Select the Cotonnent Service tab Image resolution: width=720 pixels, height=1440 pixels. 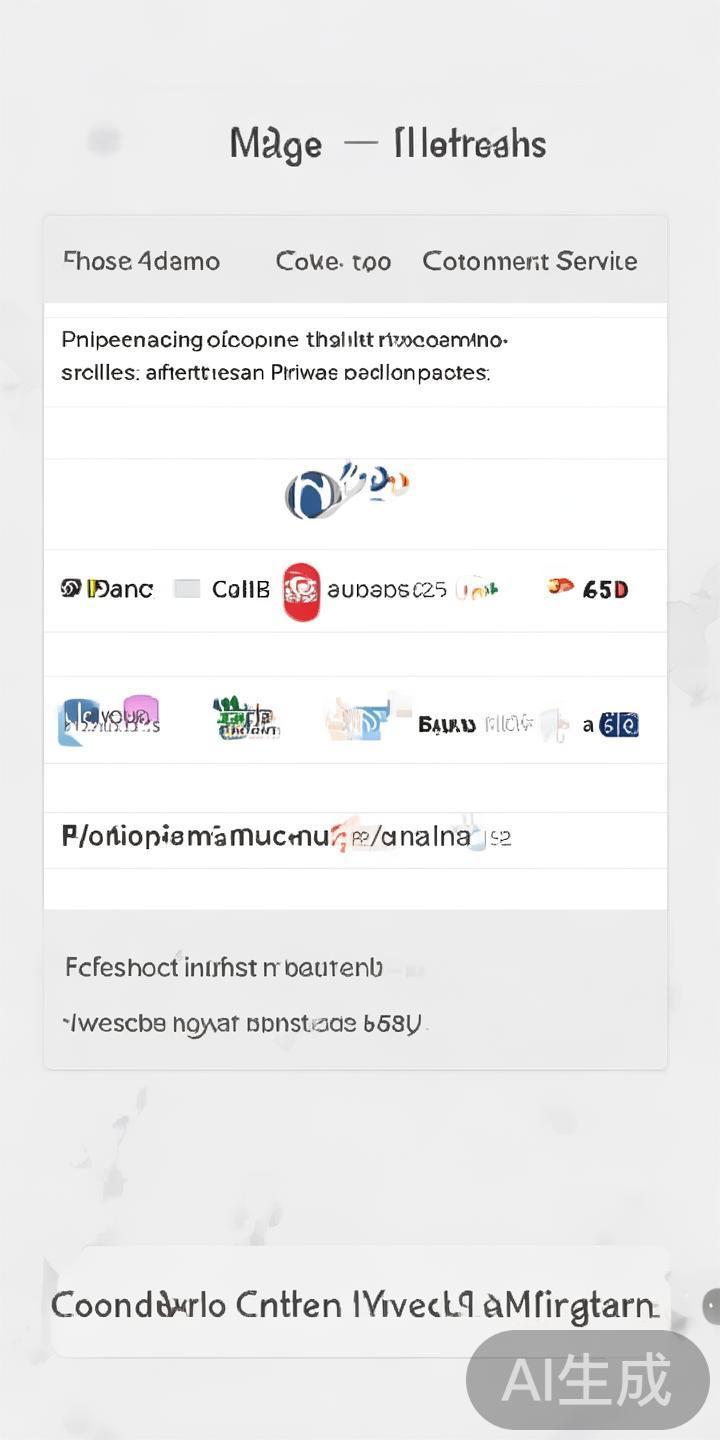pos(529,262)
